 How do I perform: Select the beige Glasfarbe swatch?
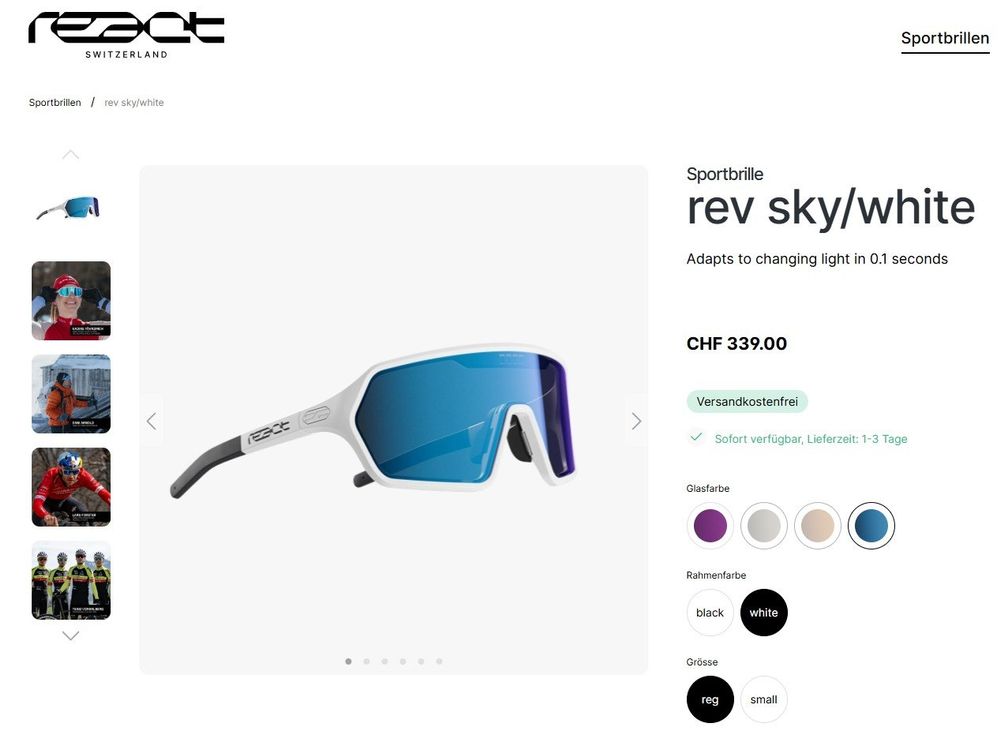point(818,525)
